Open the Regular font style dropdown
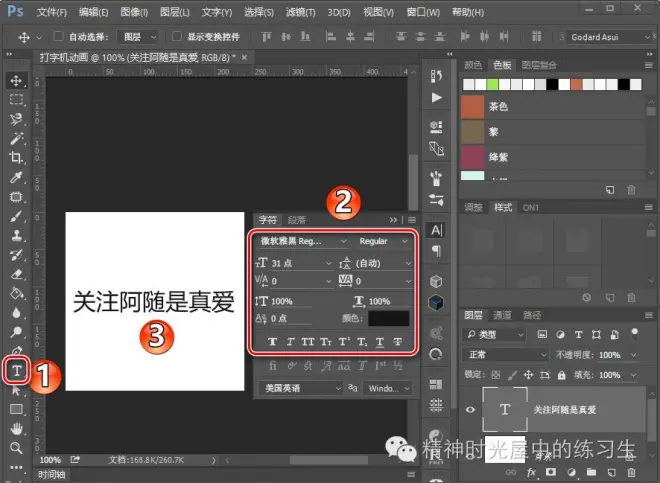 point(382,241)
